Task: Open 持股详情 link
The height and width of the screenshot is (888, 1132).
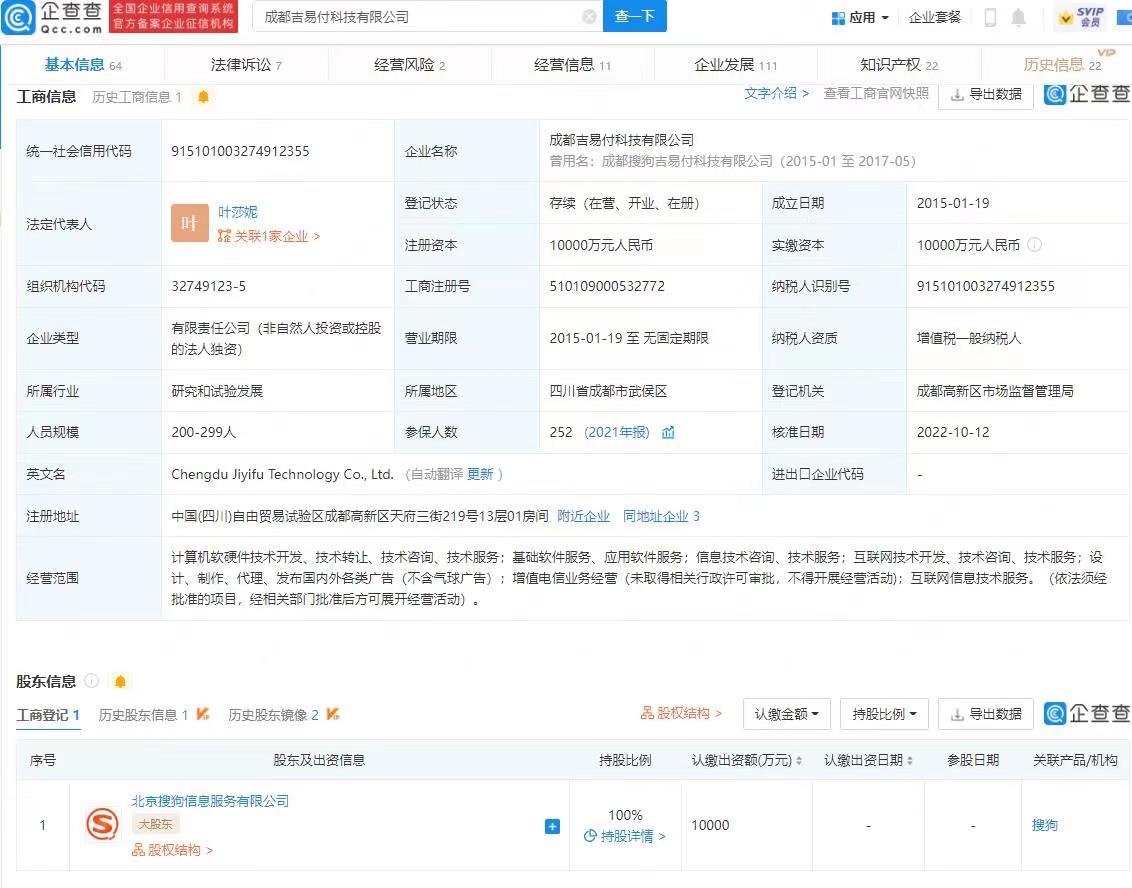Action: pyautogui.click(x=624, y=836)
